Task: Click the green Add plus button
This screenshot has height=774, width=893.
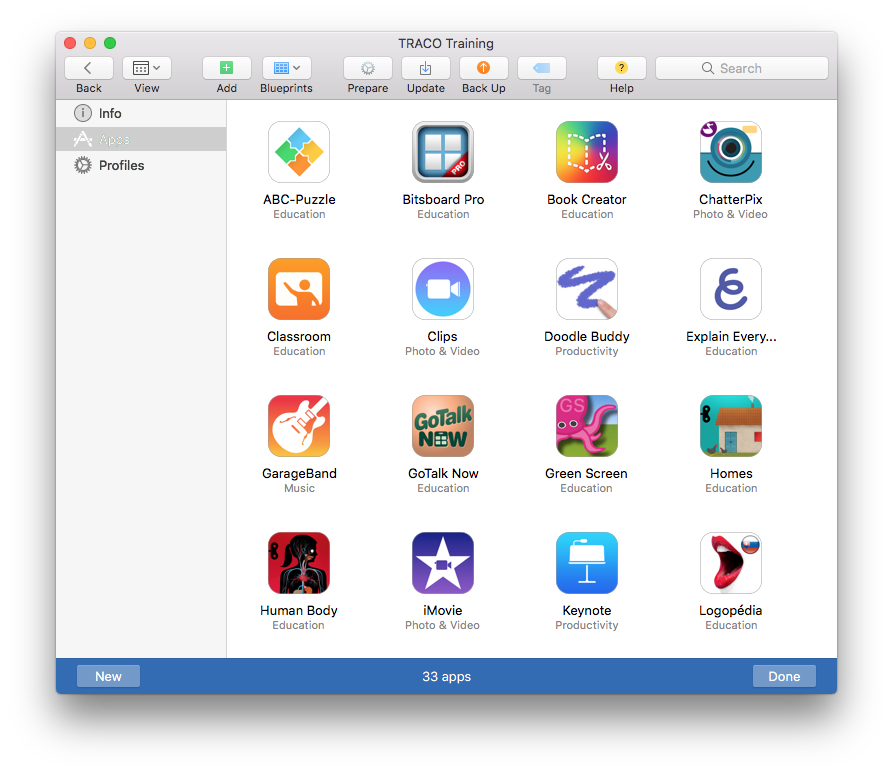Action: pos(227,68)
